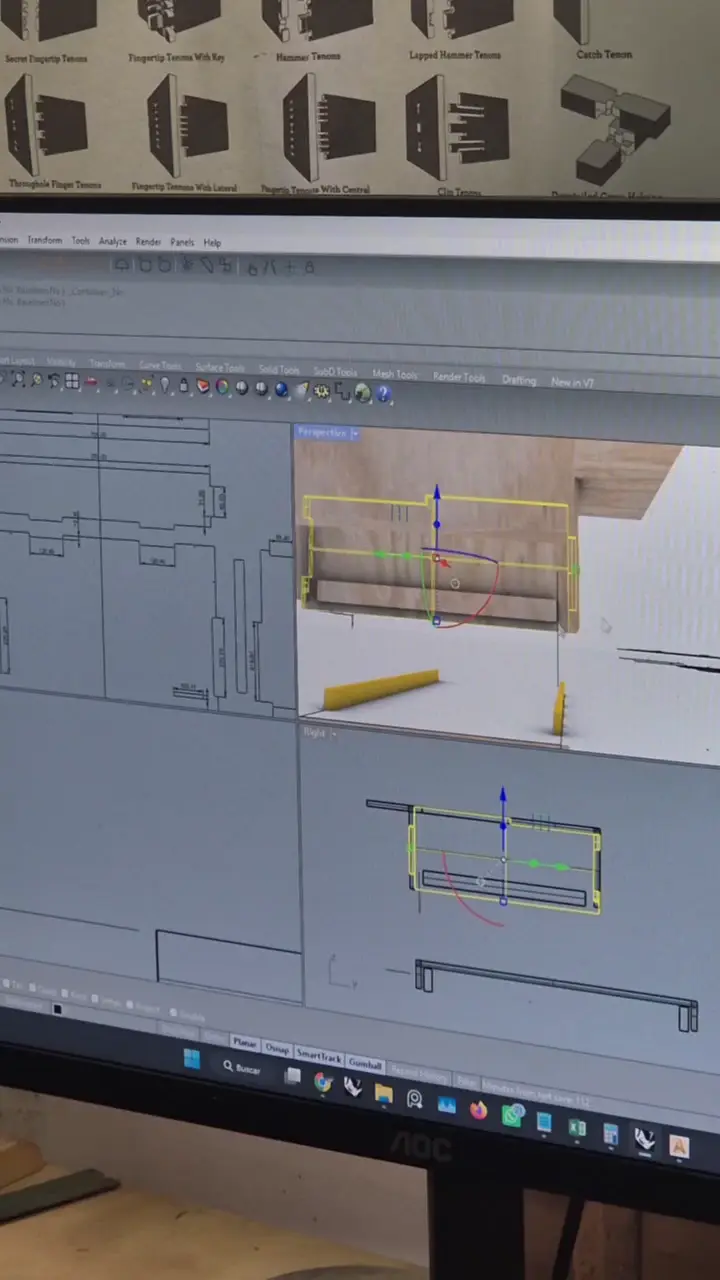Viewport: 720px width, 1280px height.
Task: Open Calculator from the taskbar
Action: (610, 1133)
